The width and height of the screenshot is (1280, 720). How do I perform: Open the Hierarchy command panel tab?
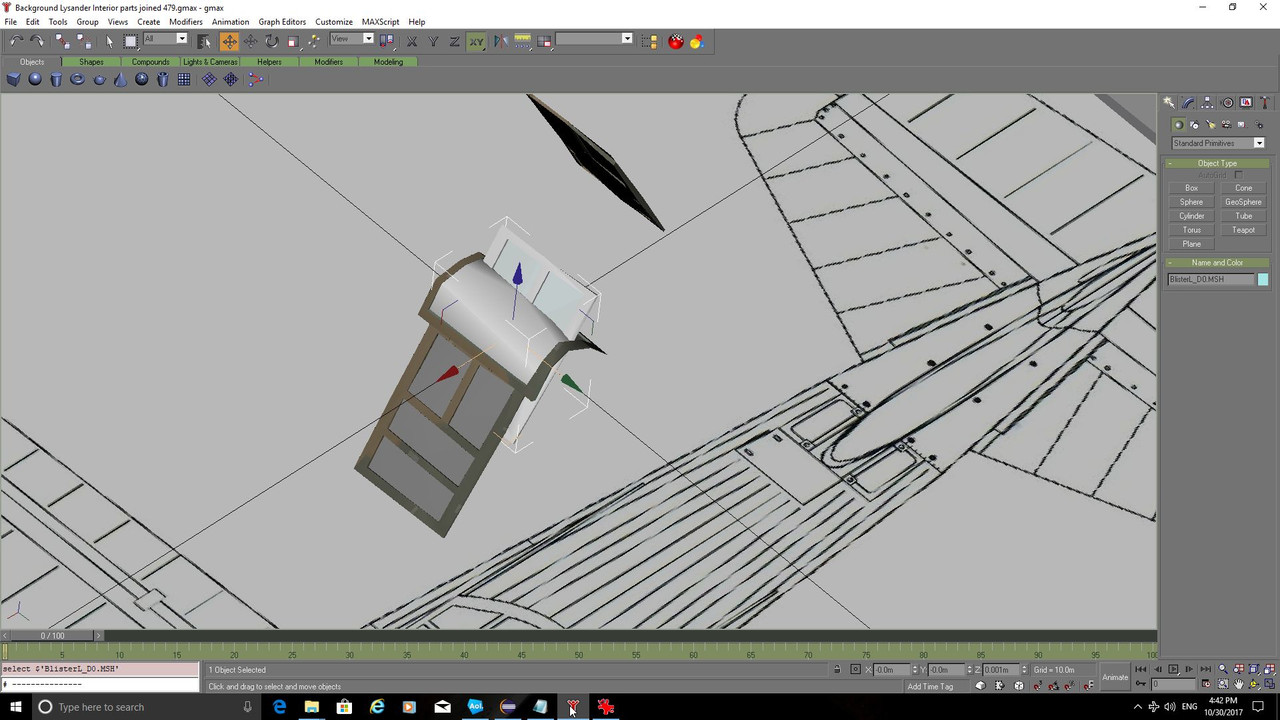1207,103
